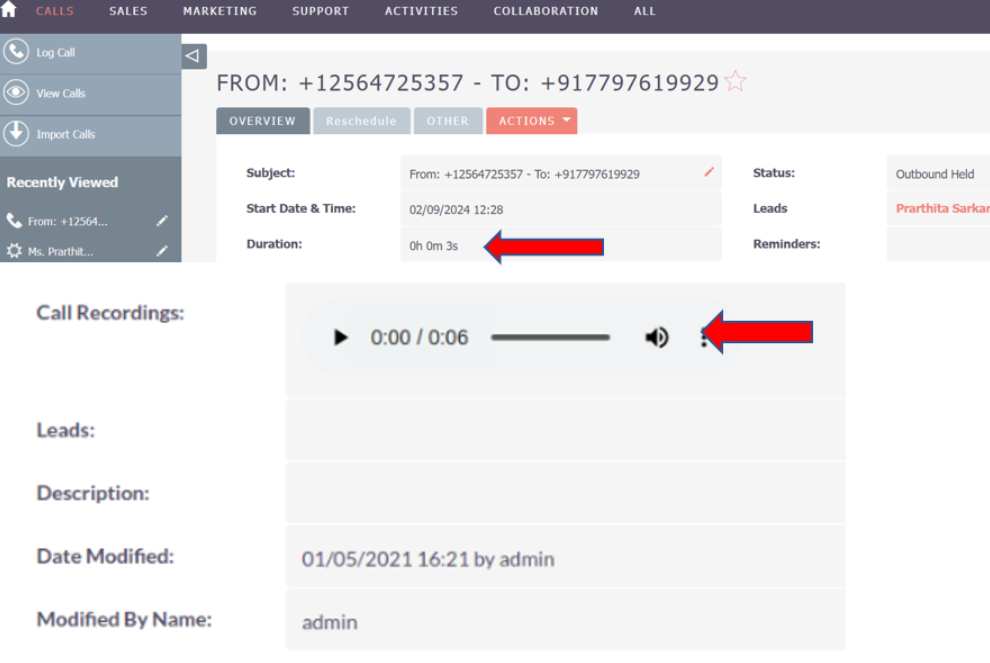Mark the call as favorite with the star
The image size is (990, 663).
735,81
